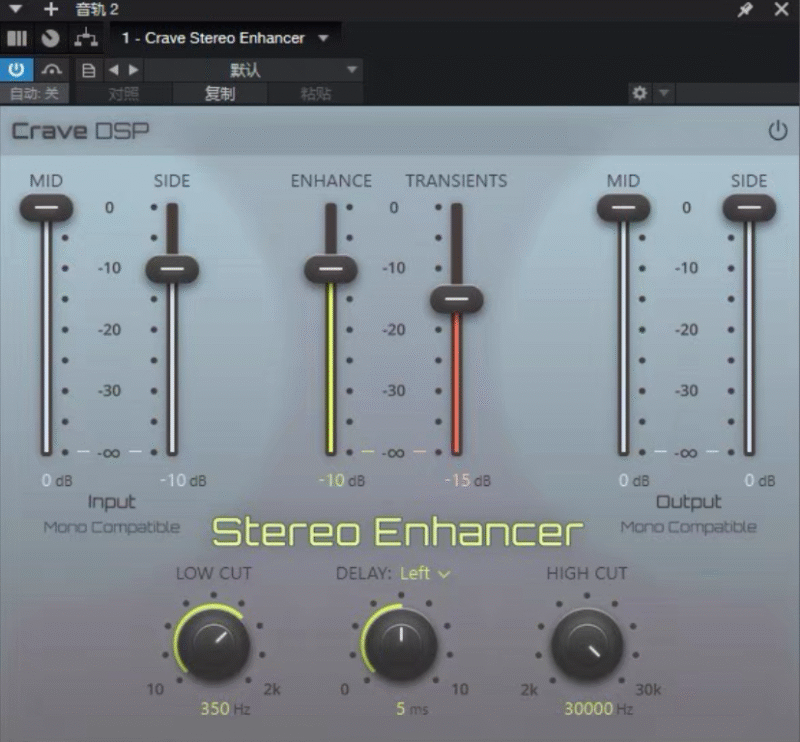Screen dimensions: 800x742
Task: Toggle the Crave DSP power button
Action: (x=779, y=130)
